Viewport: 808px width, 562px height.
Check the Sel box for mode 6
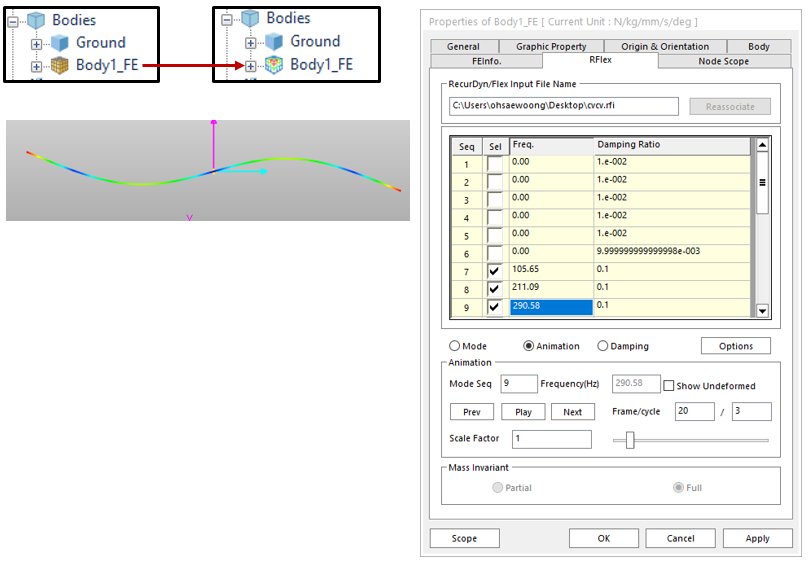click(x=495, y=253)
